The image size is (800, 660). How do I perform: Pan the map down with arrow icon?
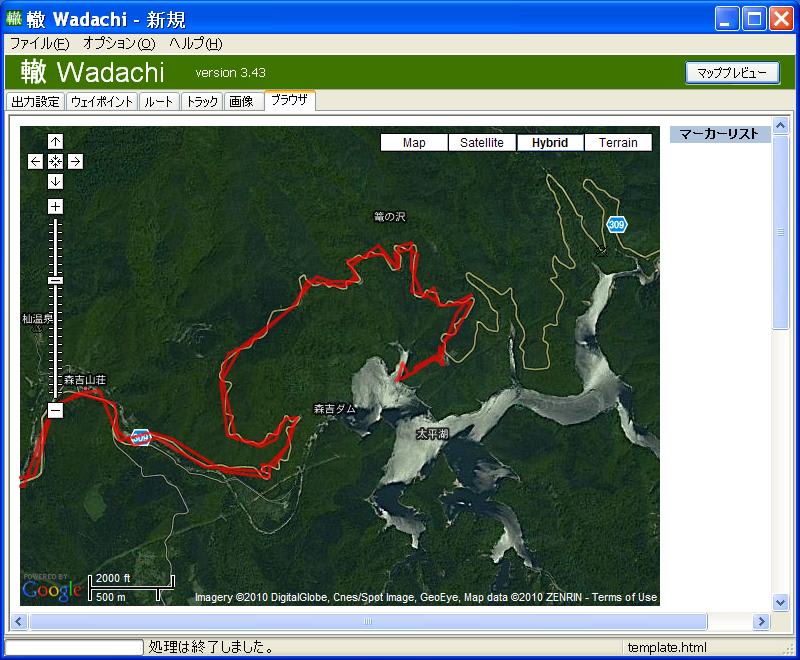pyautogui.click(x=55, y=181)
